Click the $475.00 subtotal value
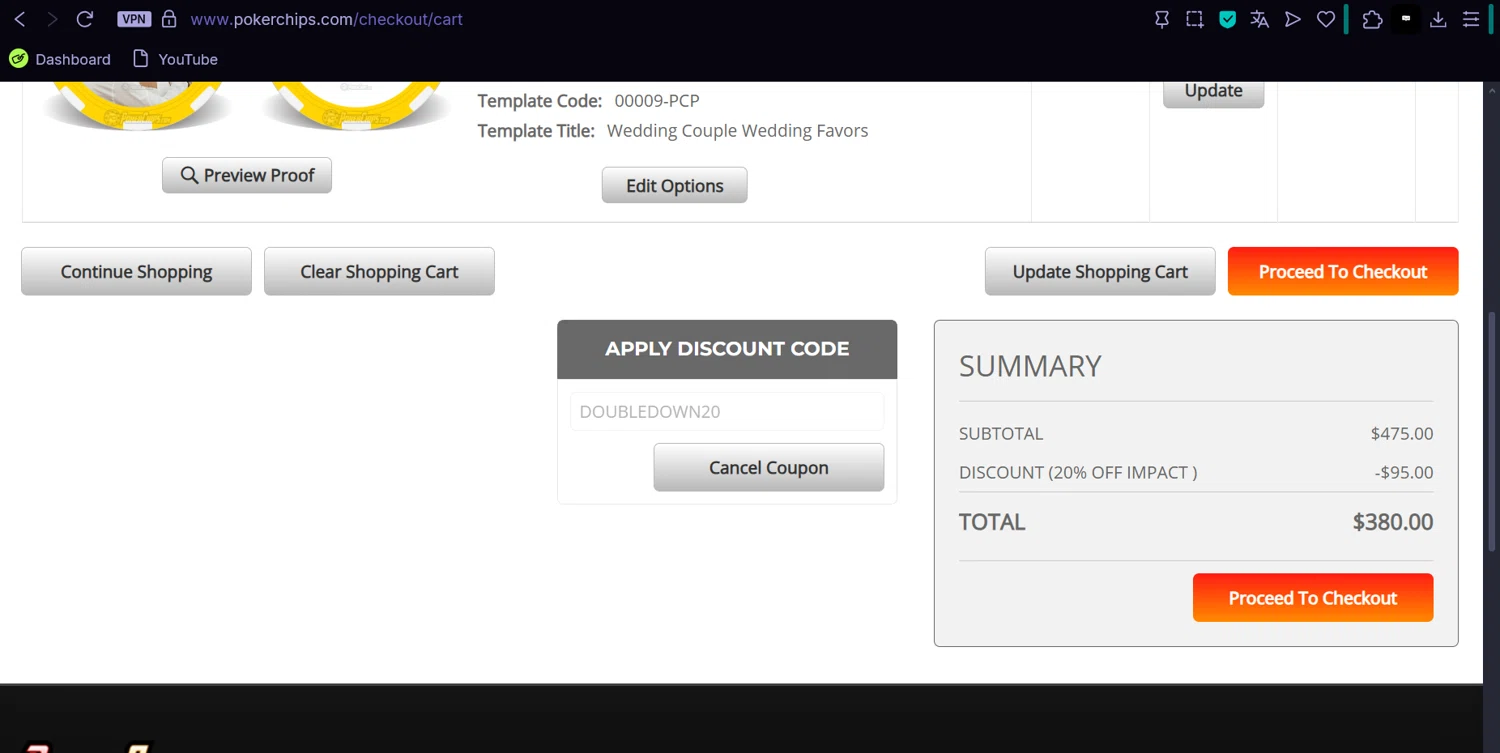This screenshot has height=753, width=1500. coord(1402,433)
